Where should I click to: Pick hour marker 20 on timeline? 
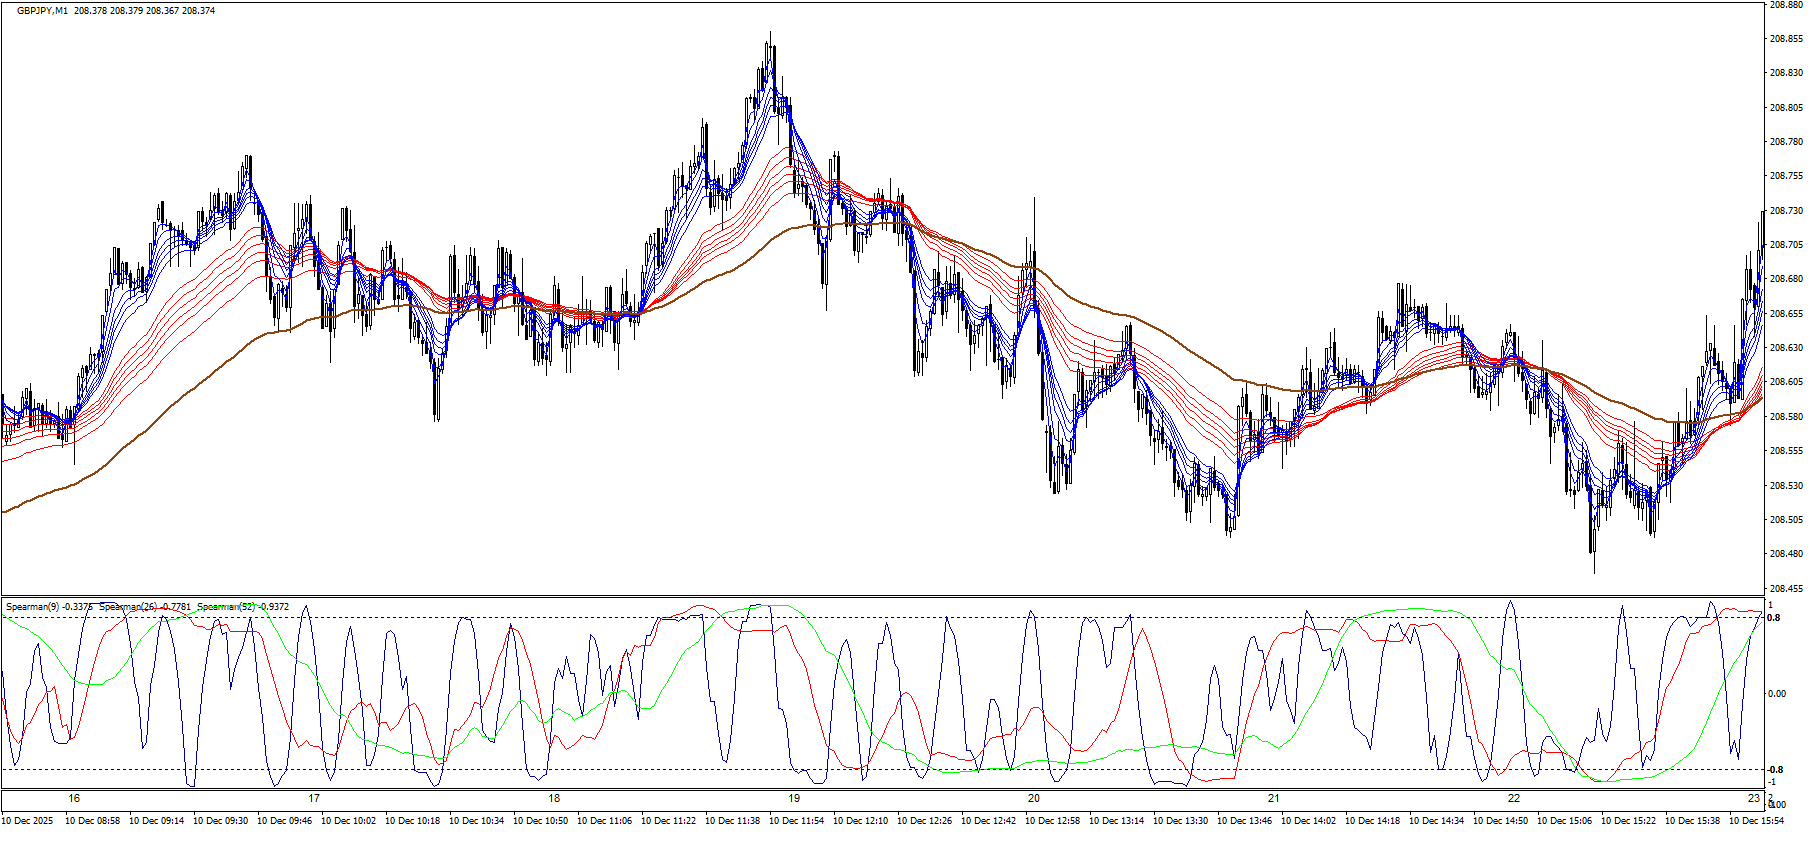[x=1034, y=798]
